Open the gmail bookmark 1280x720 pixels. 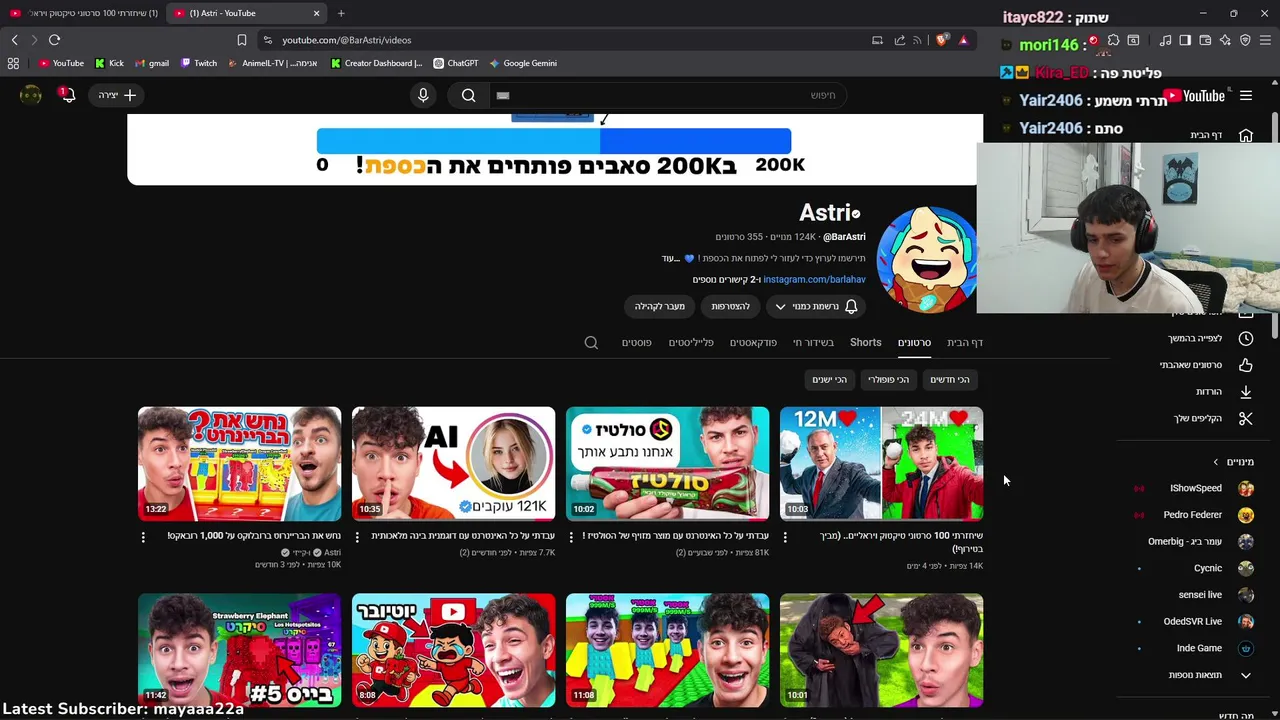(x=152, y=63)
